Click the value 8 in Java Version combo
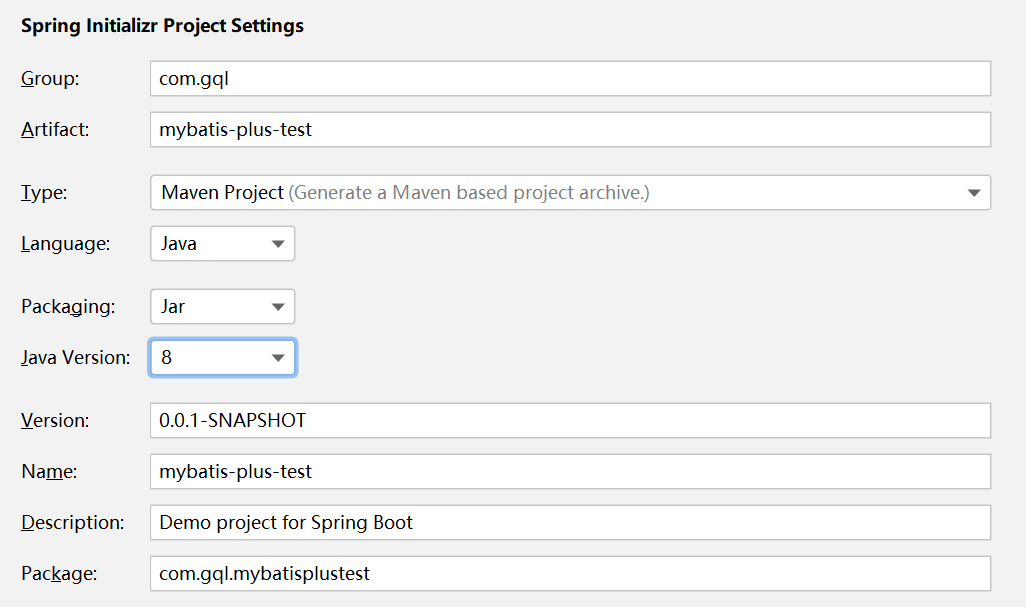Screen dimensions: 1026x607 (166, 357)
